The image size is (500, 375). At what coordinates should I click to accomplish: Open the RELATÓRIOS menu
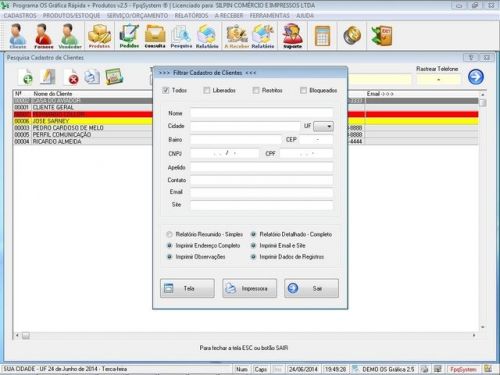pos(191,16)
